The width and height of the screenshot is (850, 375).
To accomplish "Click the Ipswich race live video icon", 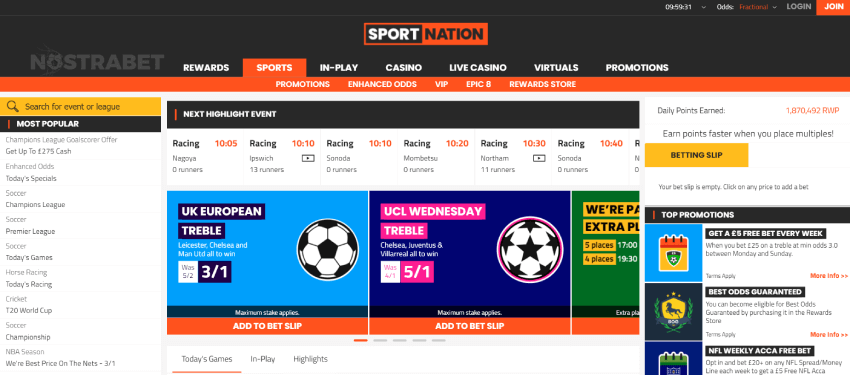I will [308, 159].
